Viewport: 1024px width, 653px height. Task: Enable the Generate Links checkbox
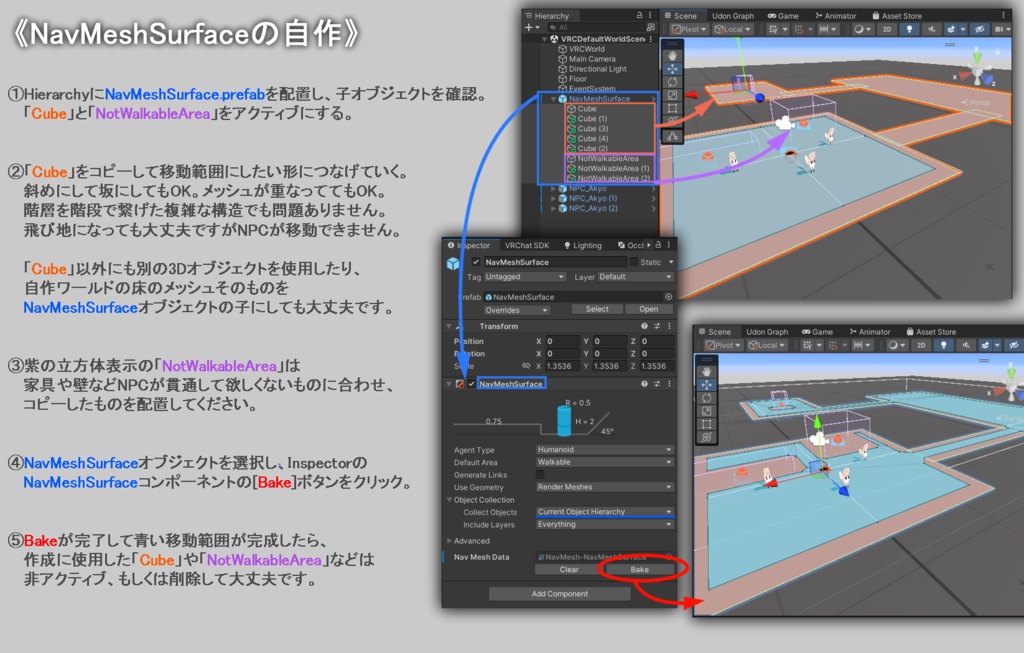point(540,475)
